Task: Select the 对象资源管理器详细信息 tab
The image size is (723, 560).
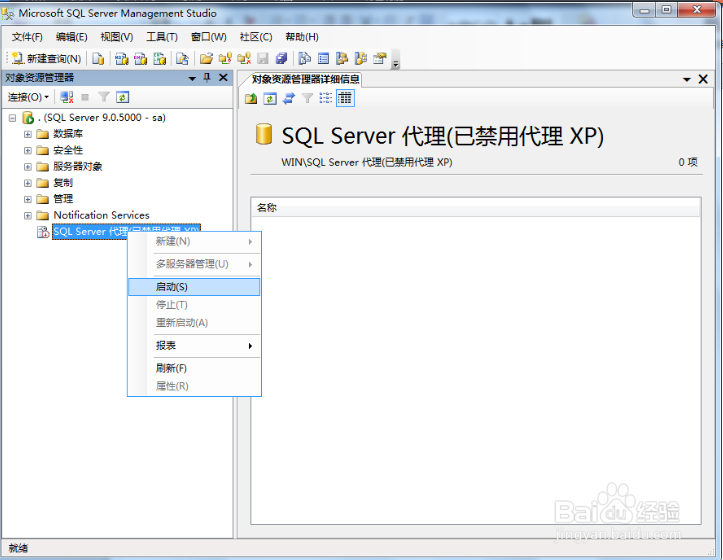Action: point(305,79)
